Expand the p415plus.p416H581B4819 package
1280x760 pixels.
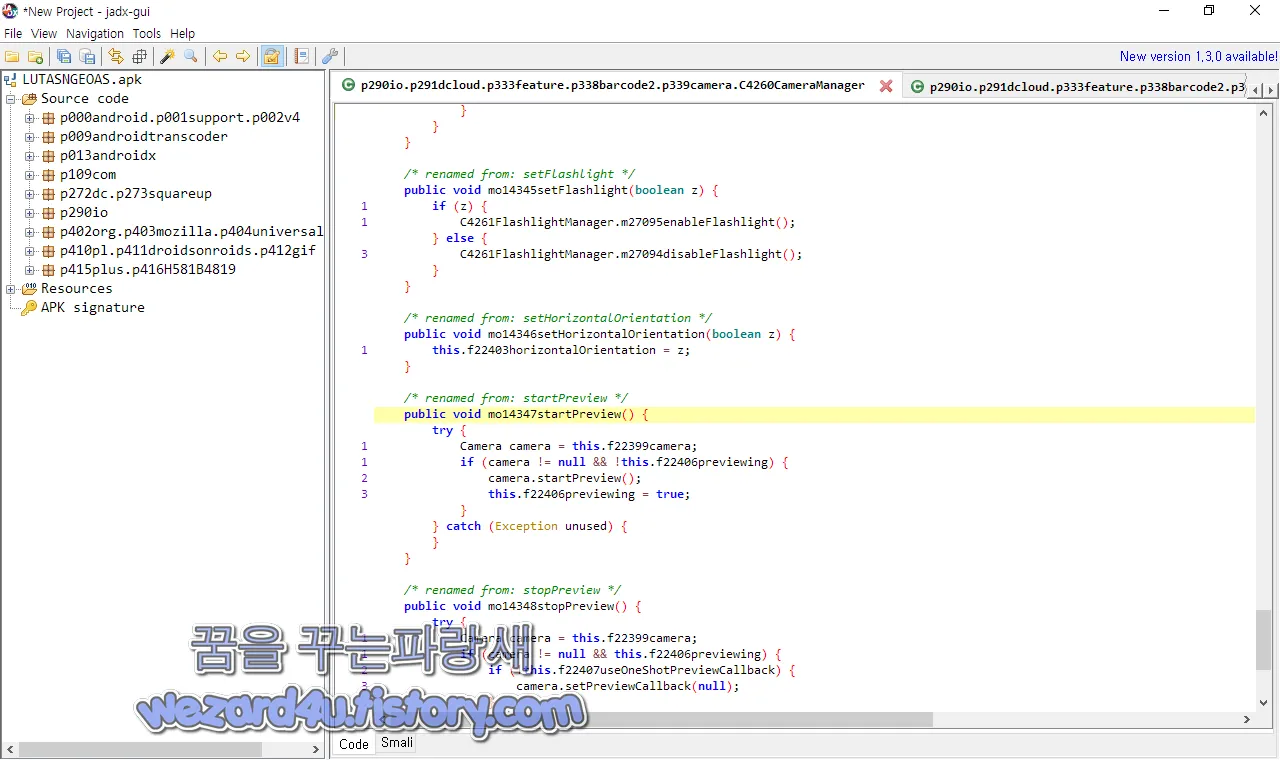coord(30,270)
